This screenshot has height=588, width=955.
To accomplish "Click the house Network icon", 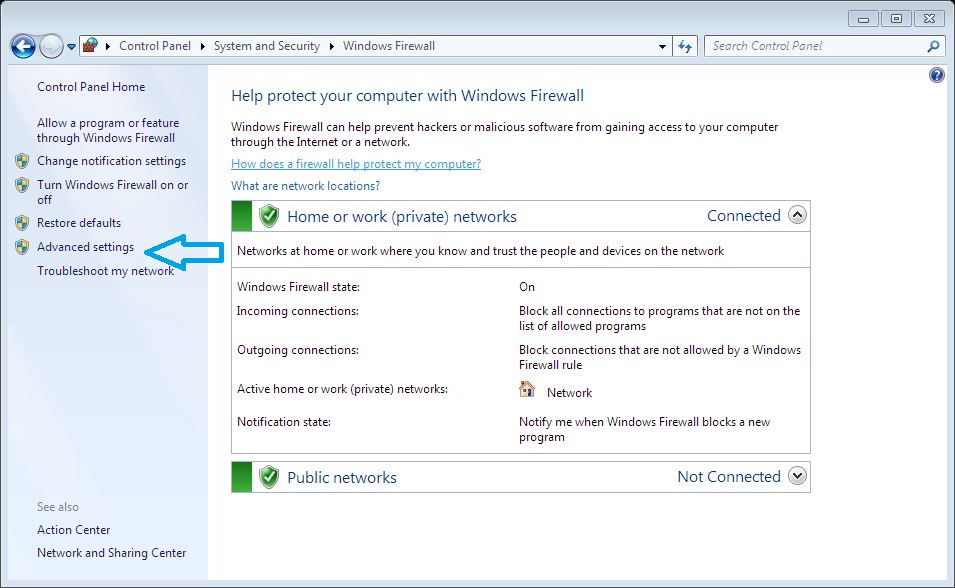I will click(527, 389).
